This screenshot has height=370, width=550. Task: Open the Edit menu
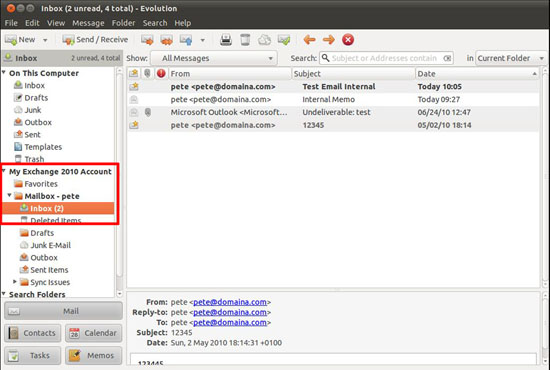[x=32, y=23]
